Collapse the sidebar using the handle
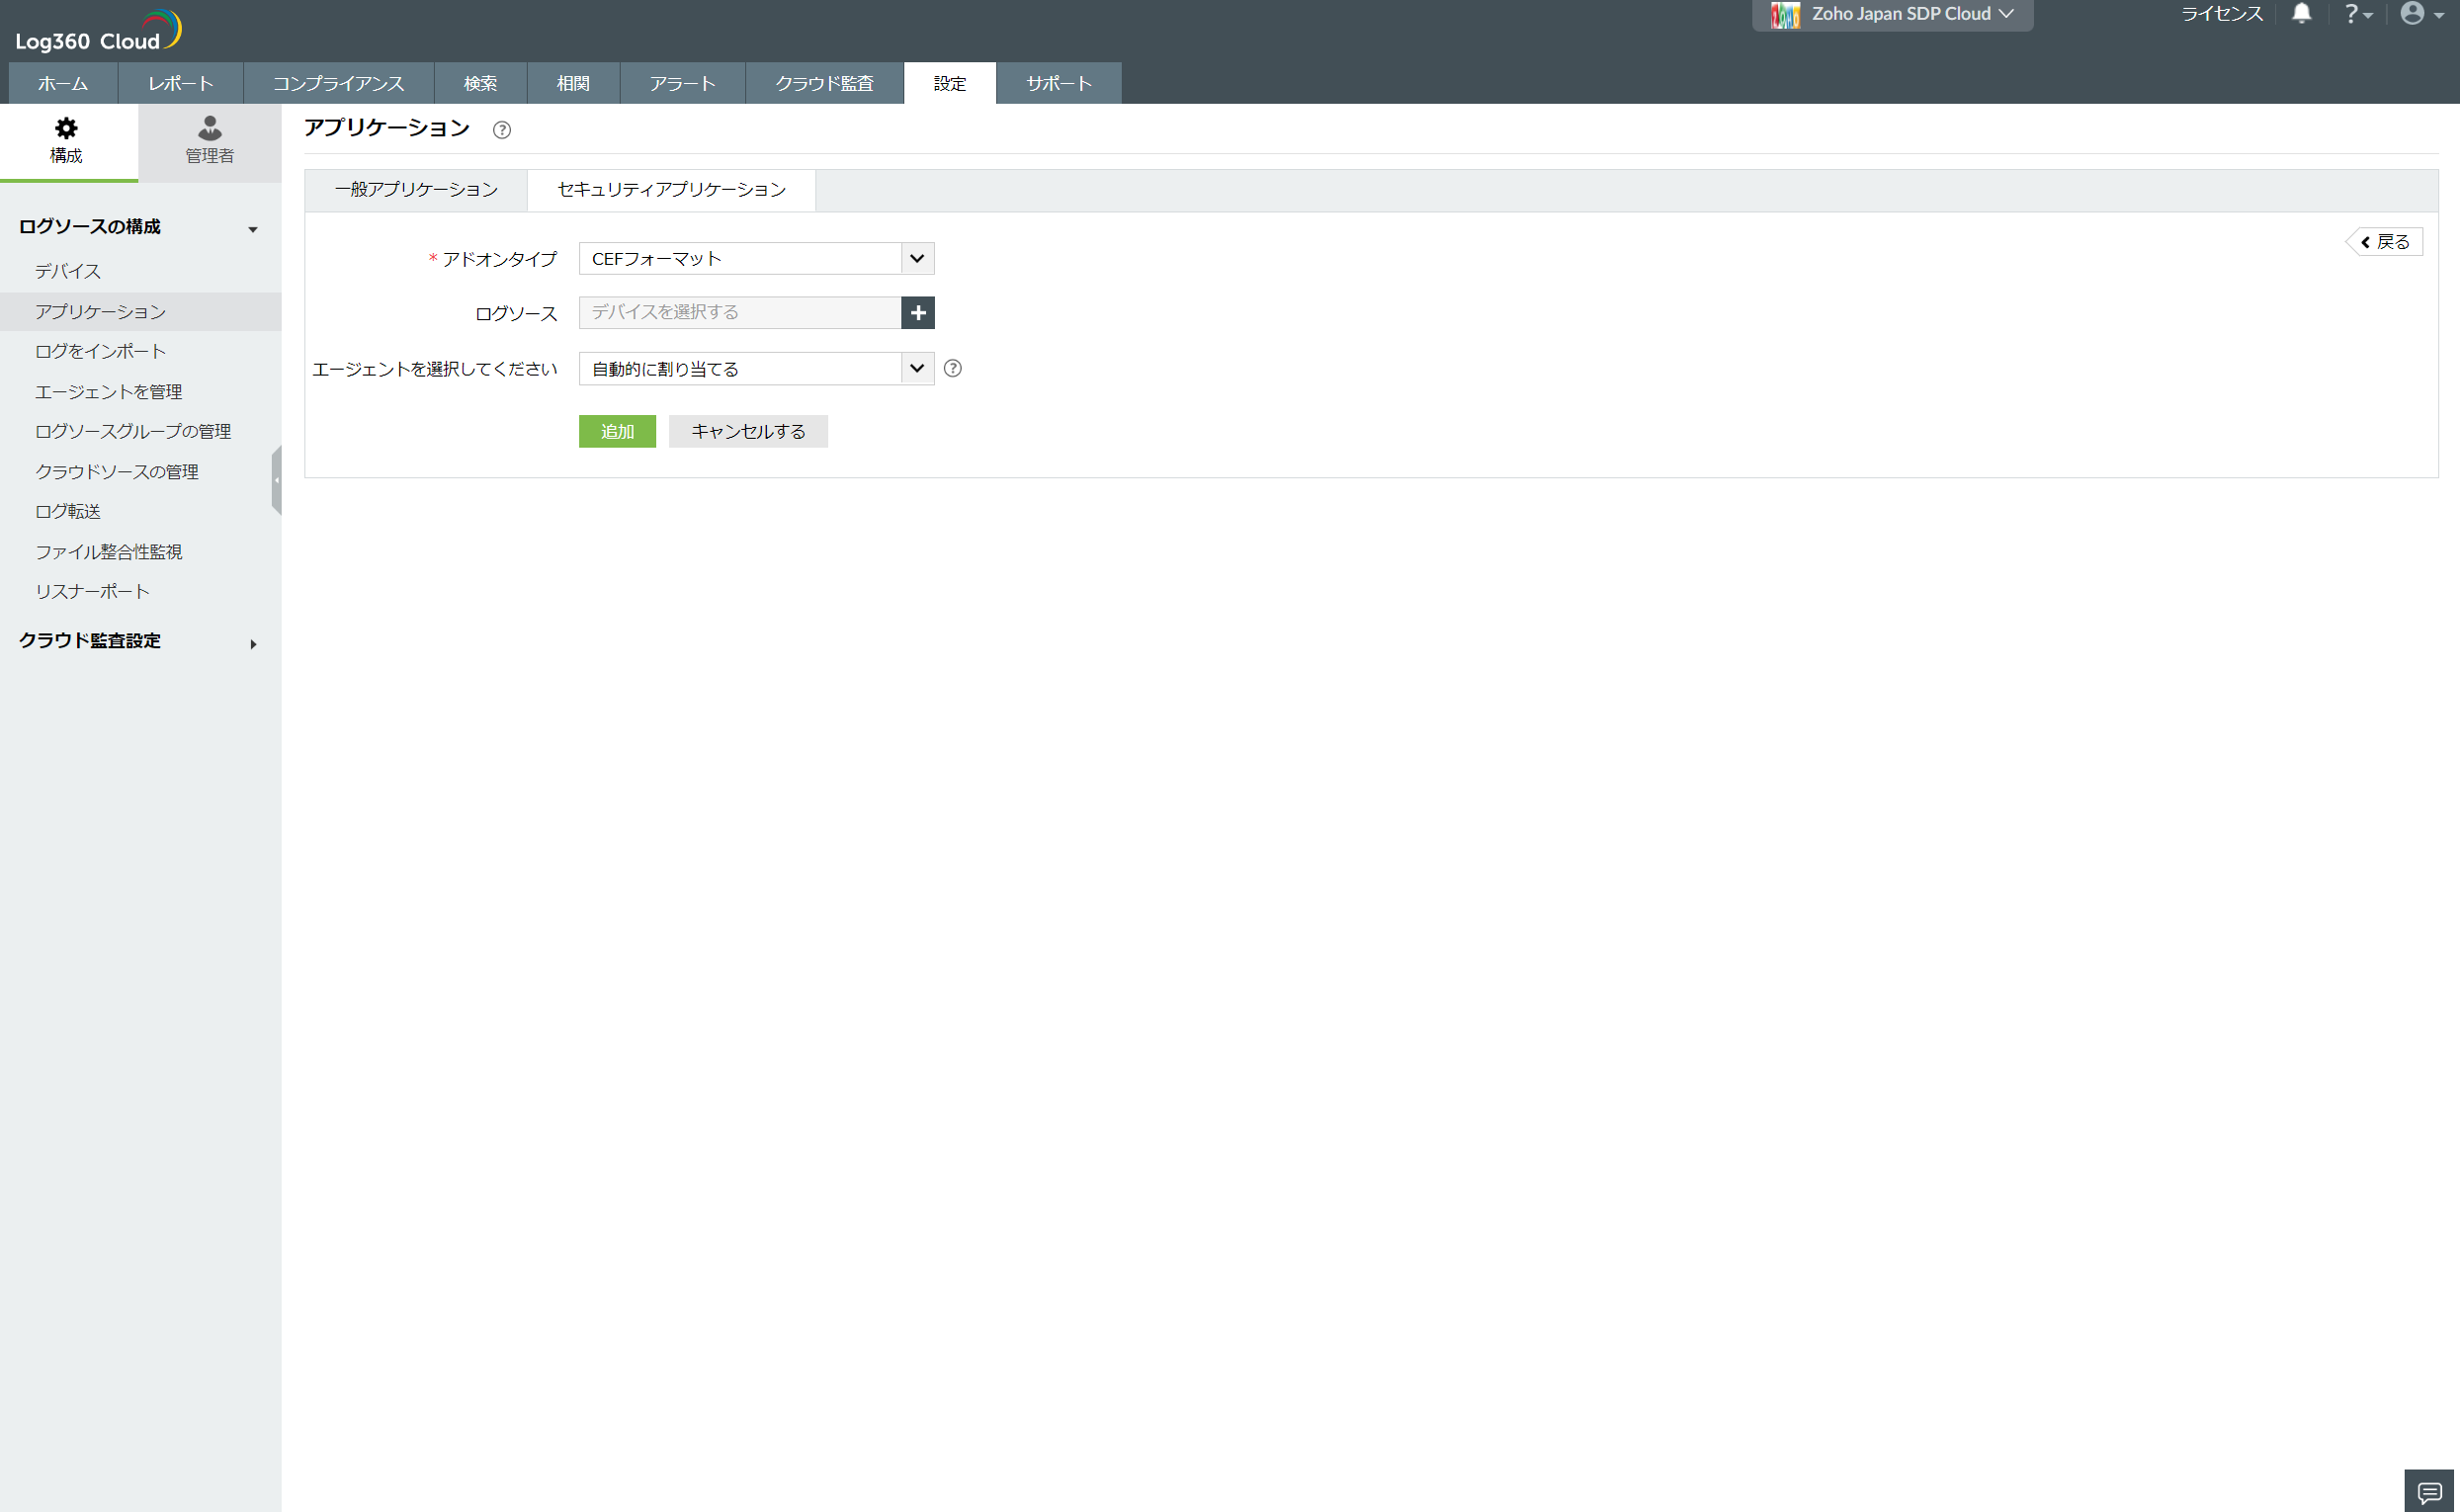The width and height of the screenshot is (2460, 1512). point(277,480)
